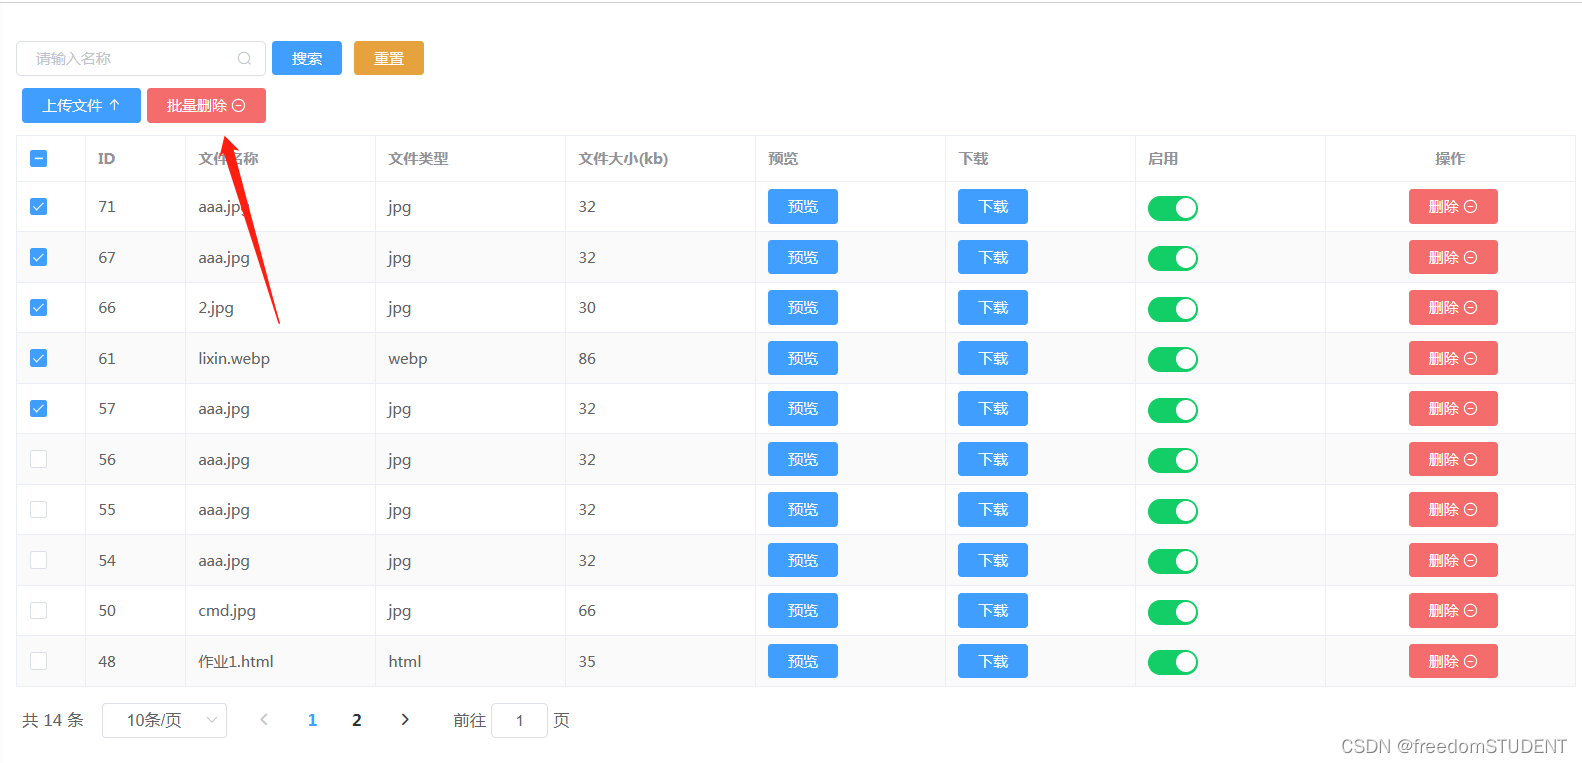Delete cmd.jpg row using 删除 button
1582x763 pixels.
1453,610
